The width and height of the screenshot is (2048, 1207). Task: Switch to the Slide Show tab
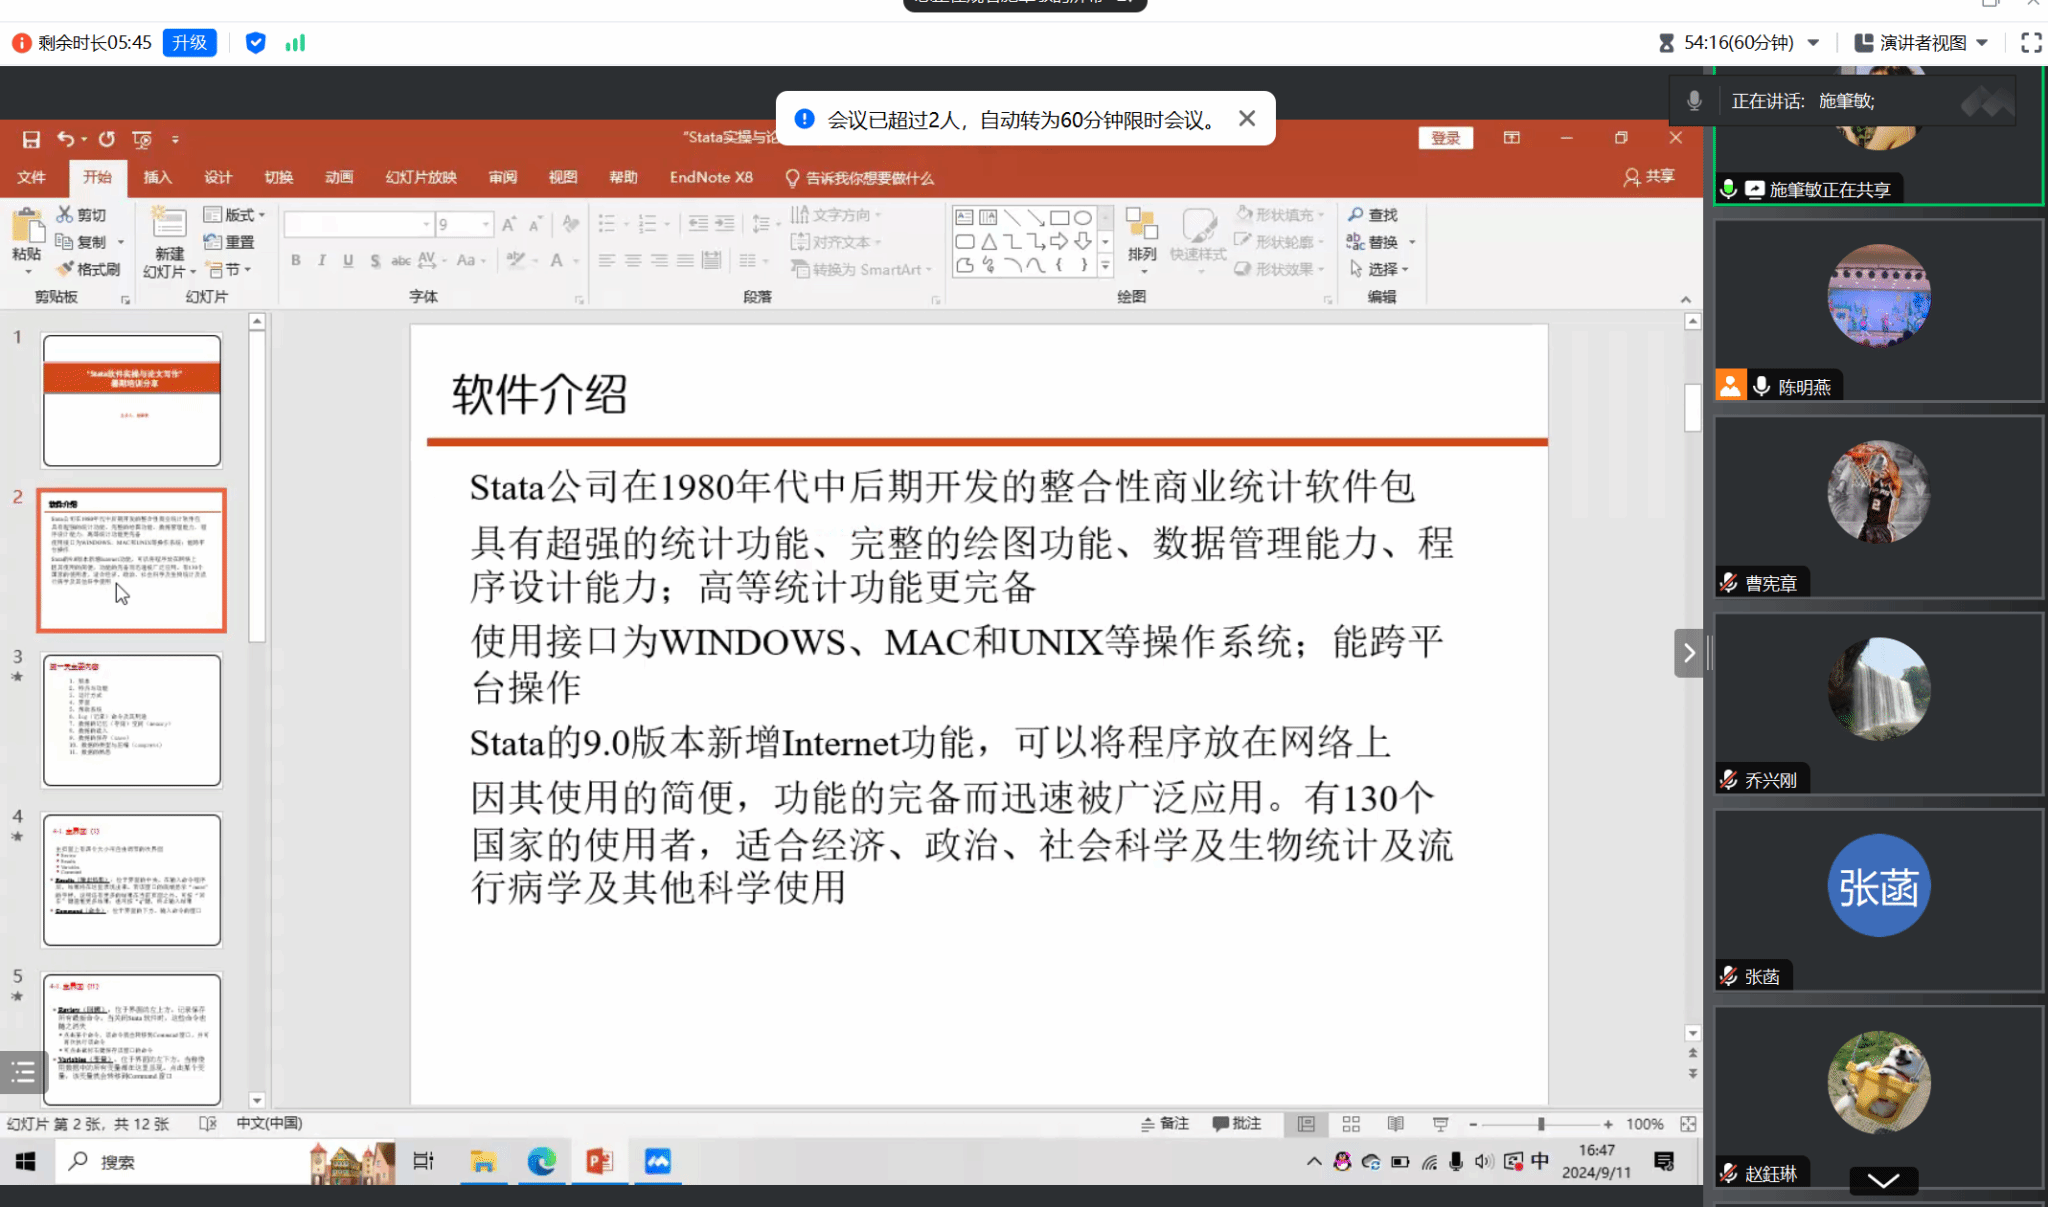[x=421, y=177]
